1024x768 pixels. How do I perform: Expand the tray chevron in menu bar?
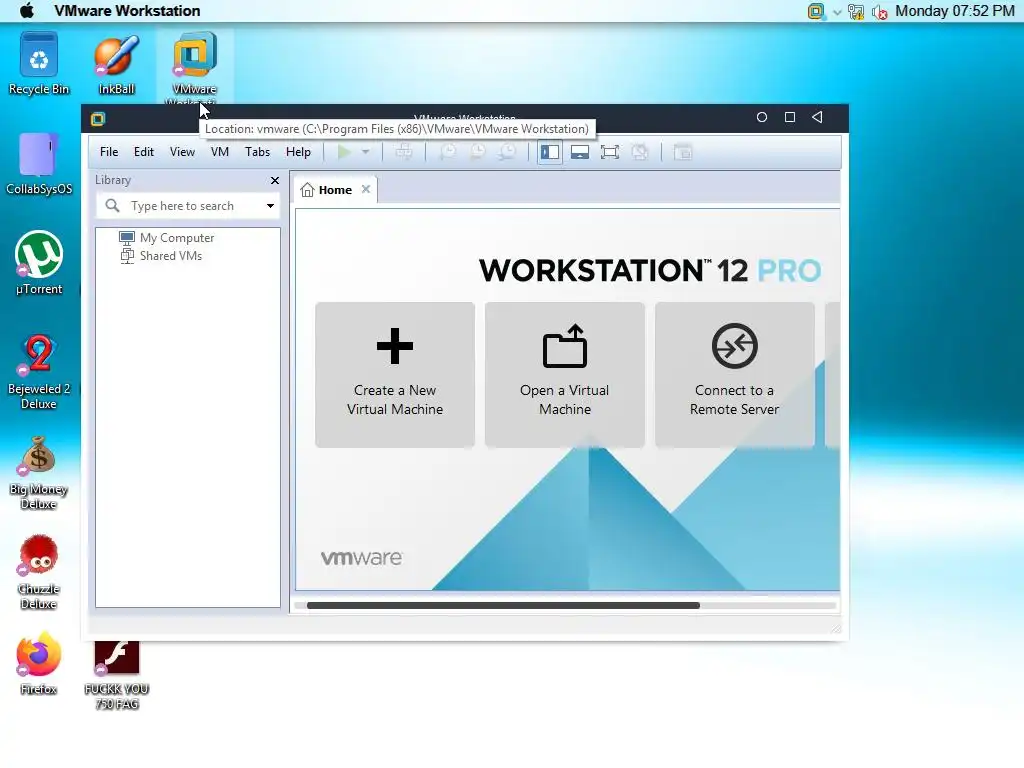(x=837, y=12)
